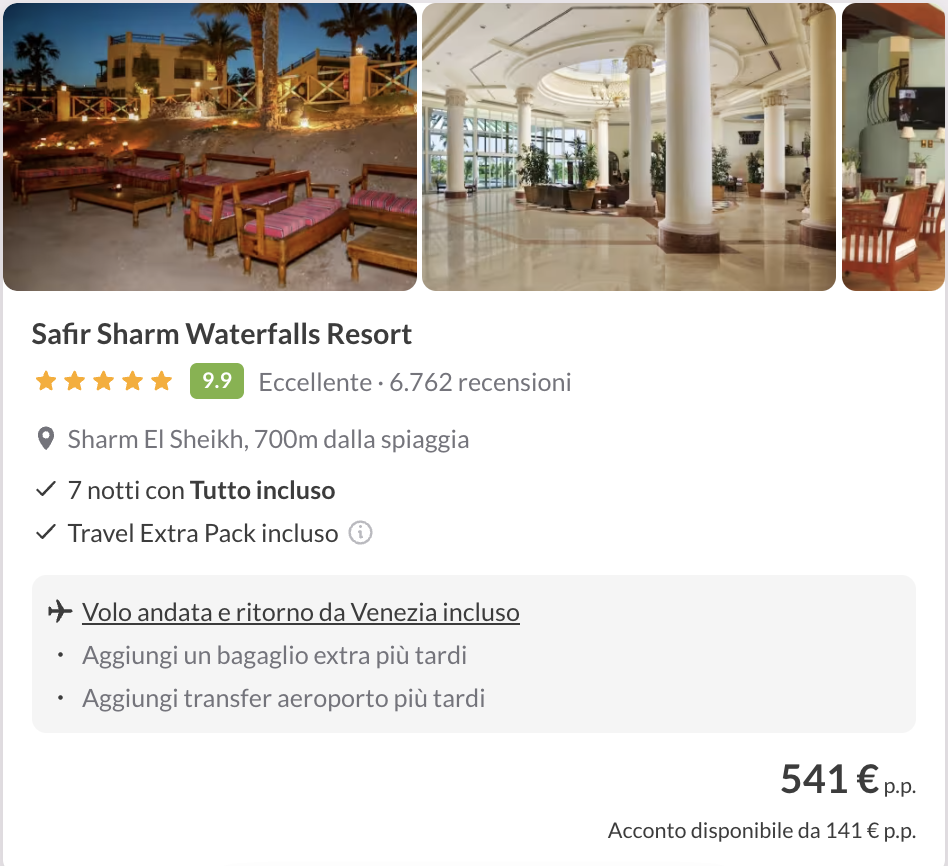Click the green 9.9 rating badge
The image size is (948, 866).
pos(217,381)
